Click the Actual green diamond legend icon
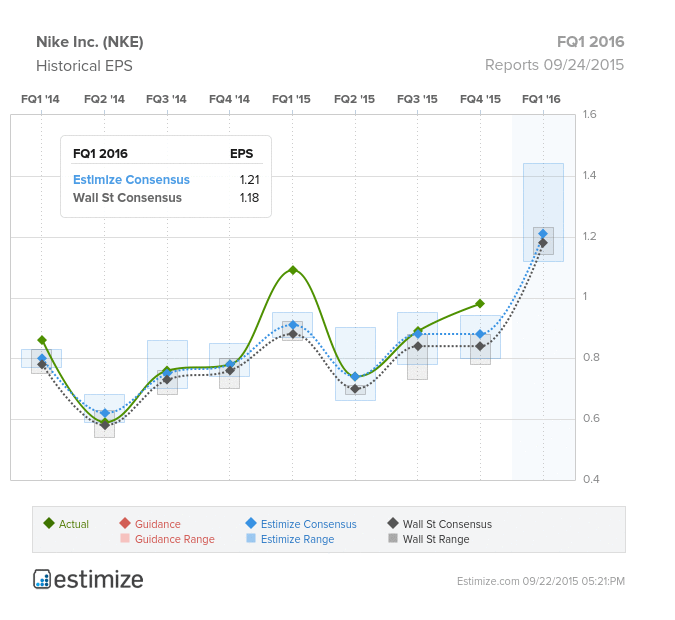The width and height of the screenshot is (675, 620). [x=49, y=523]
